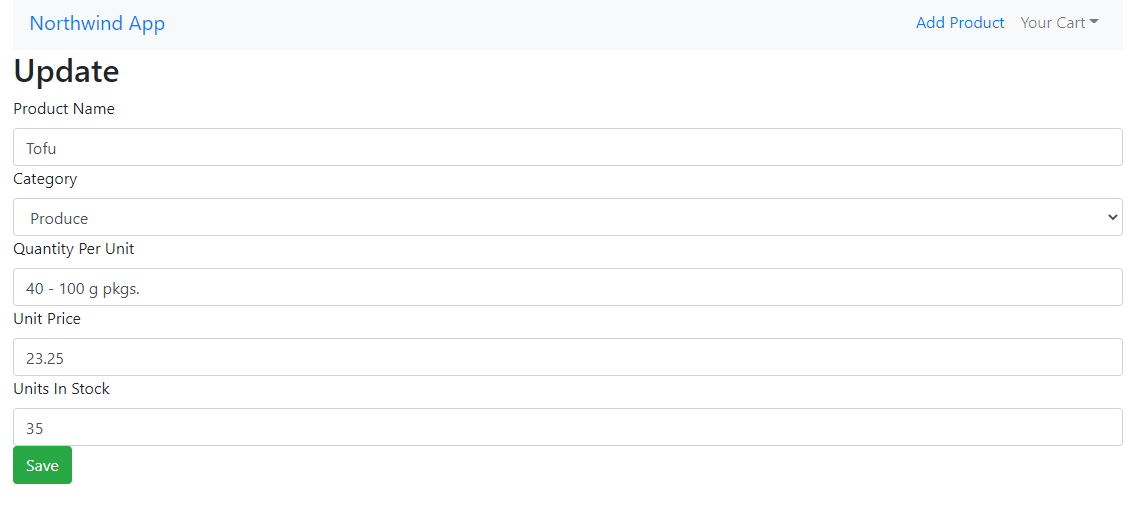The width and height of the screenshot is (1141, 511).
Task: Open the Your Cart dropdown menu
Action: pyautogui.click(x=1059, y=23)
